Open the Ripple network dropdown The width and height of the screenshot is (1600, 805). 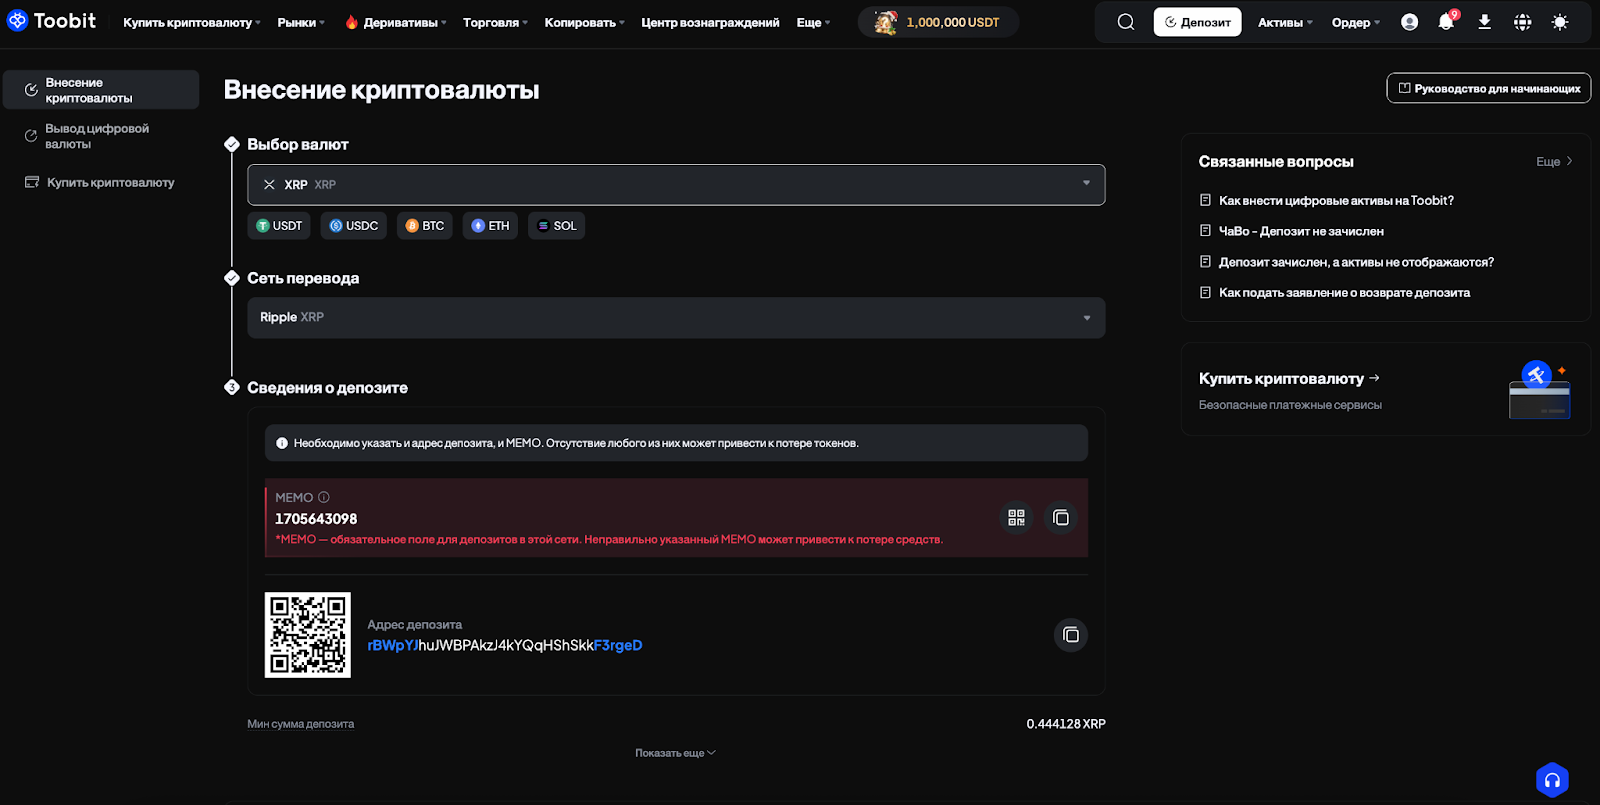pos(676,318)
